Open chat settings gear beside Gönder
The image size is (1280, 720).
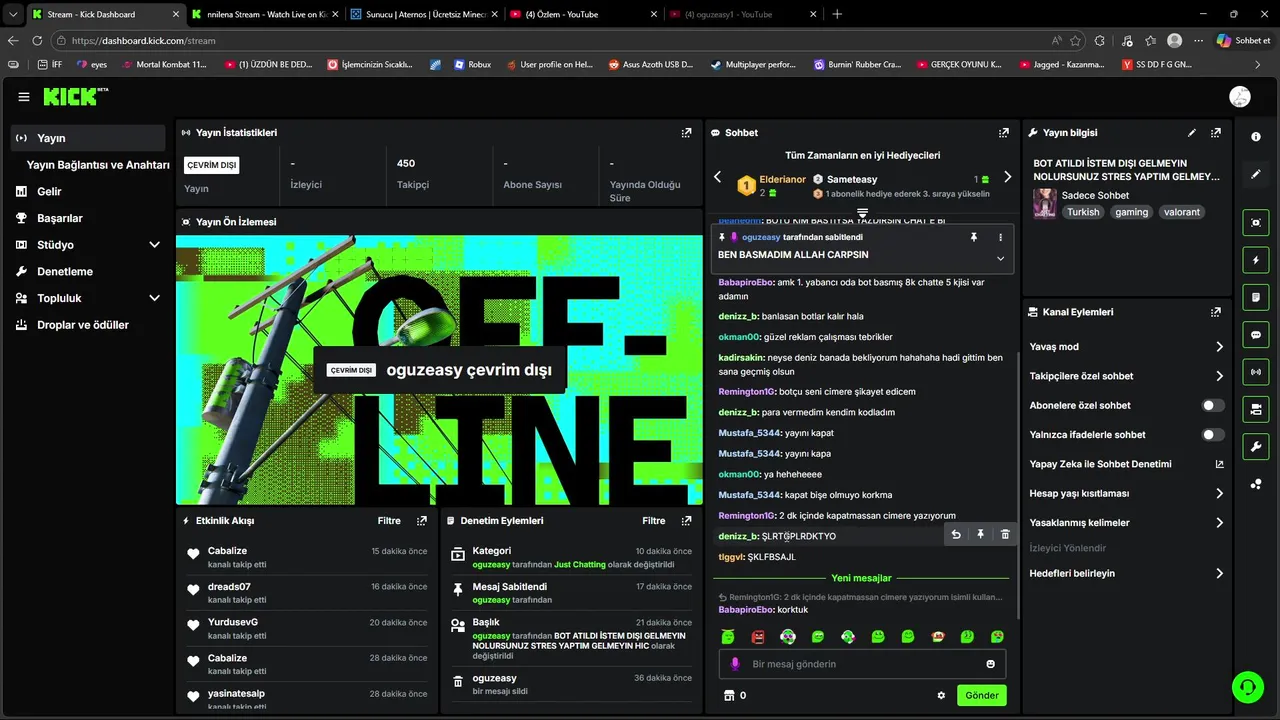point(941,695)
